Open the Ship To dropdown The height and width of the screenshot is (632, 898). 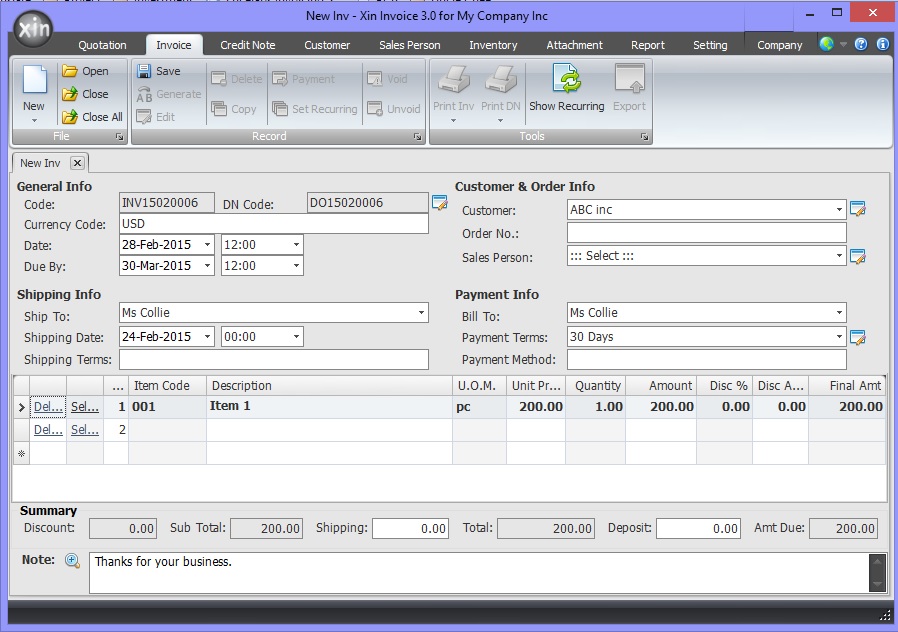[421, 313]
